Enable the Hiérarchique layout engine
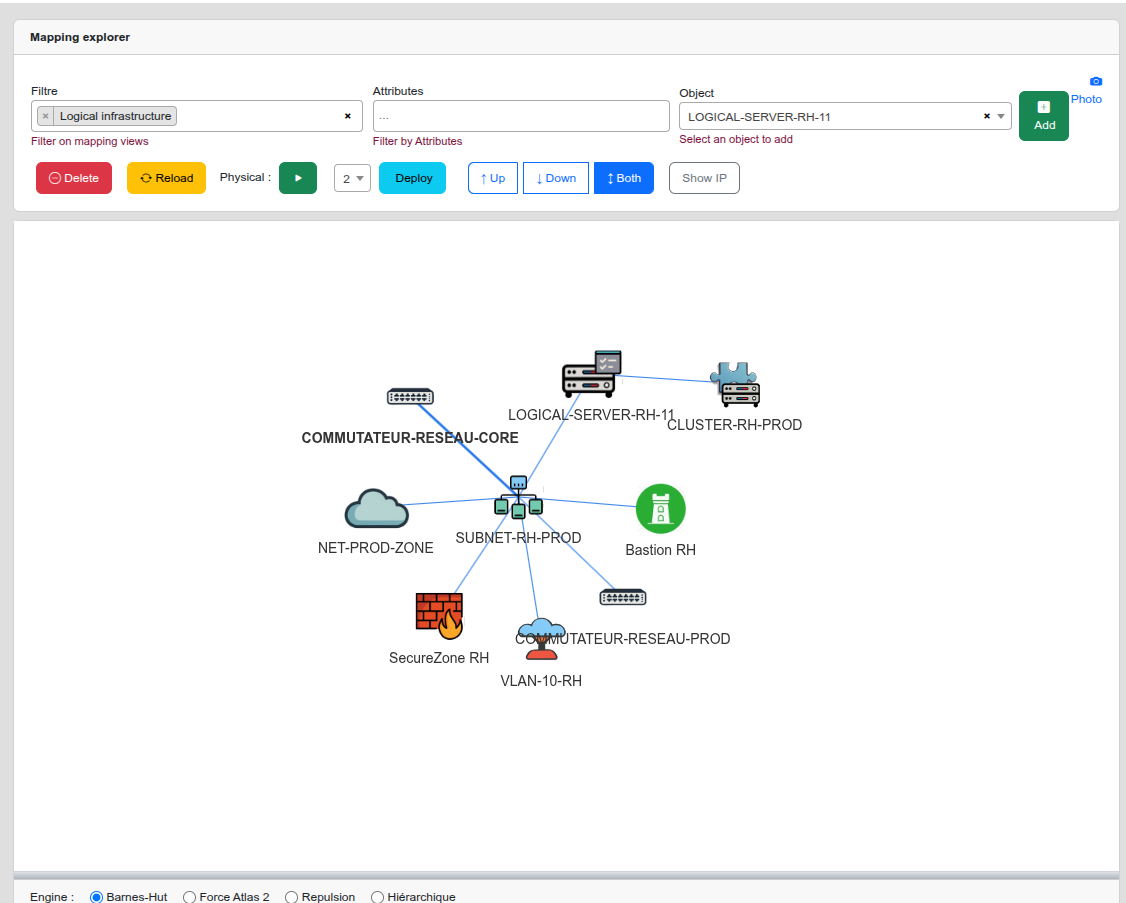Image resolution: width=1126 pixels, height=903 pixels. [x=378, y=897]
